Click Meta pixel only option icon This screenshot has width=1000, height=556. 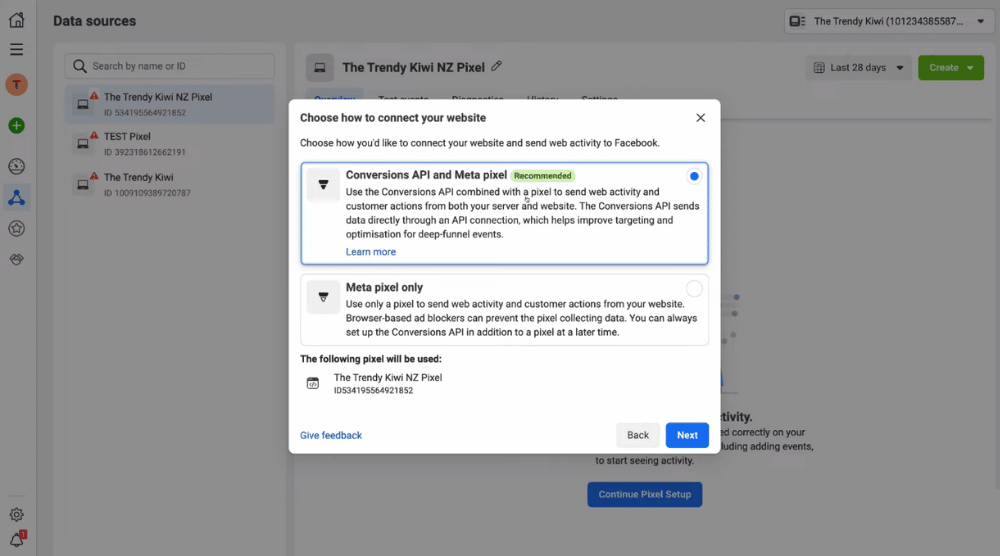pyautogui.click(x=323, y=297)
